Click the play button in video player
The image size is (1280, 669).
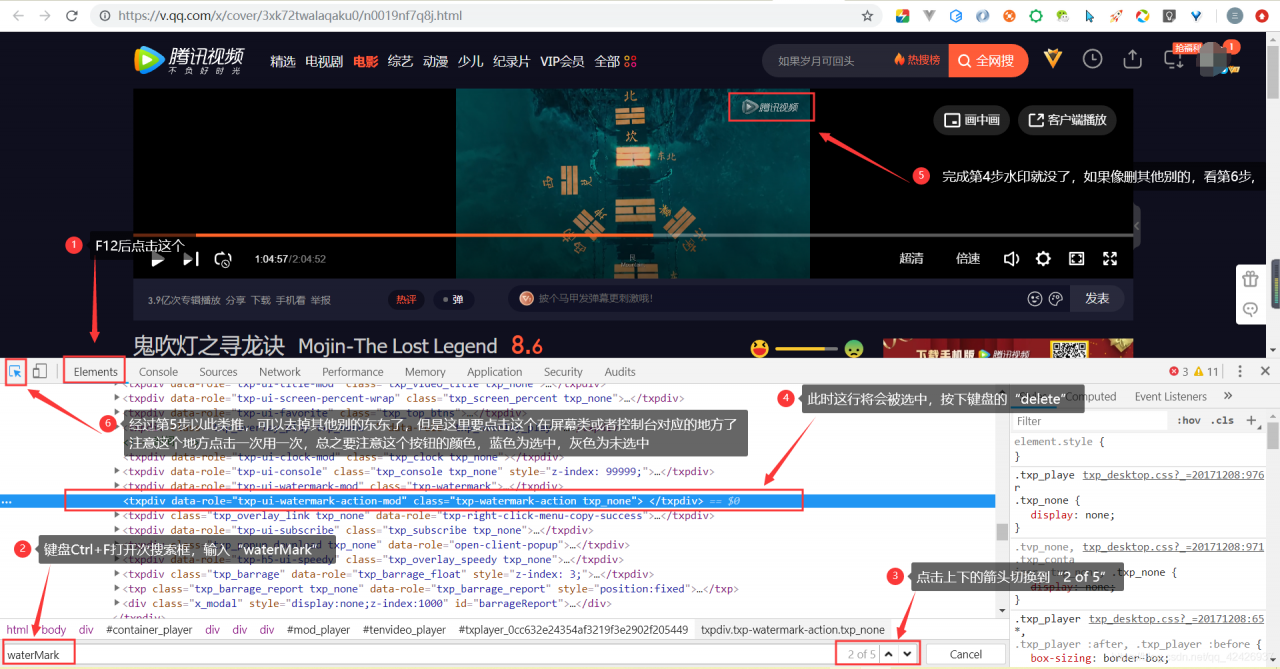coord(157,259)
